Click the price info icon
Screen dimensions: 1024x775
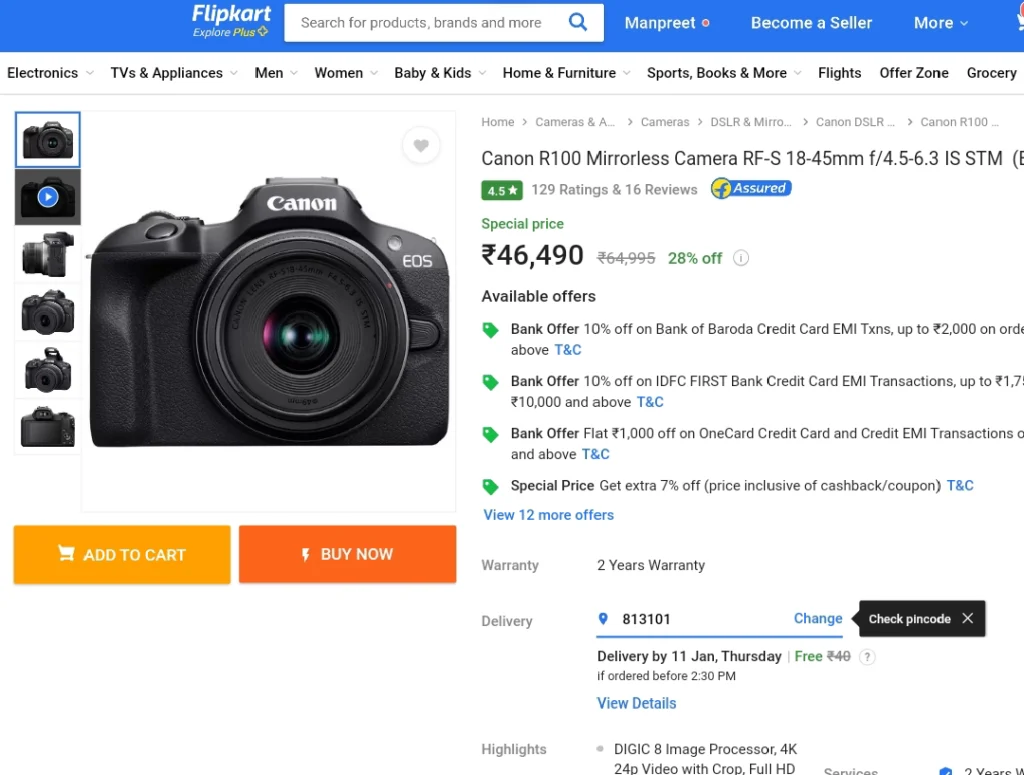click(741, 258)
